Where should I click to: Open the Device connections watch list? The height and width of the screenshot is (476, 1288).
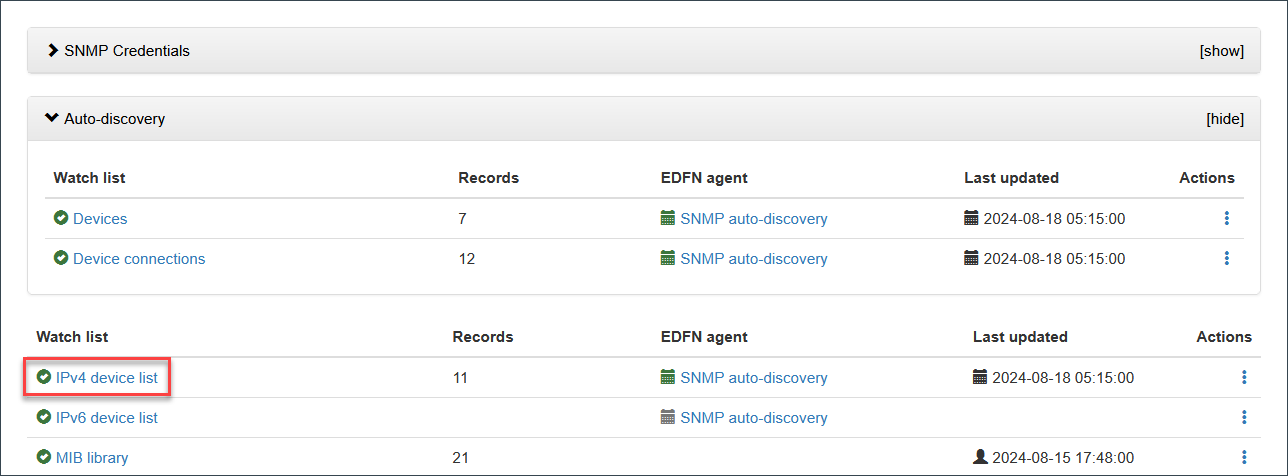coord(139,258)
